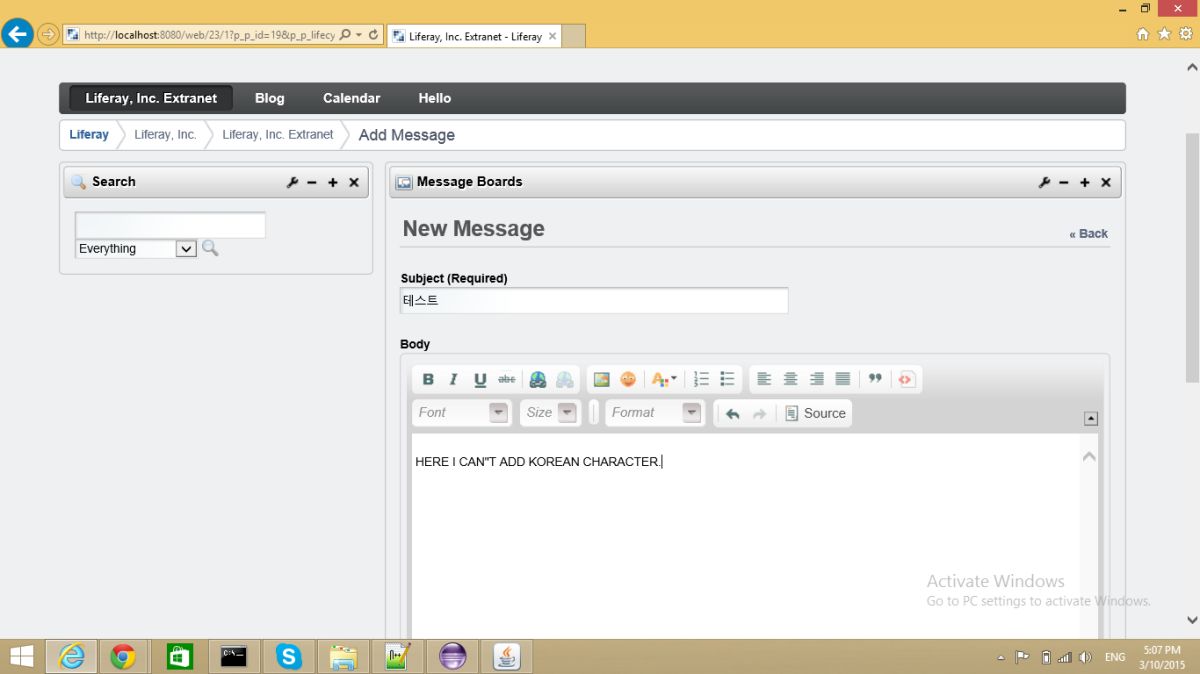Undo the last edit
This screenshot has width=1200, height=674.
732,413
